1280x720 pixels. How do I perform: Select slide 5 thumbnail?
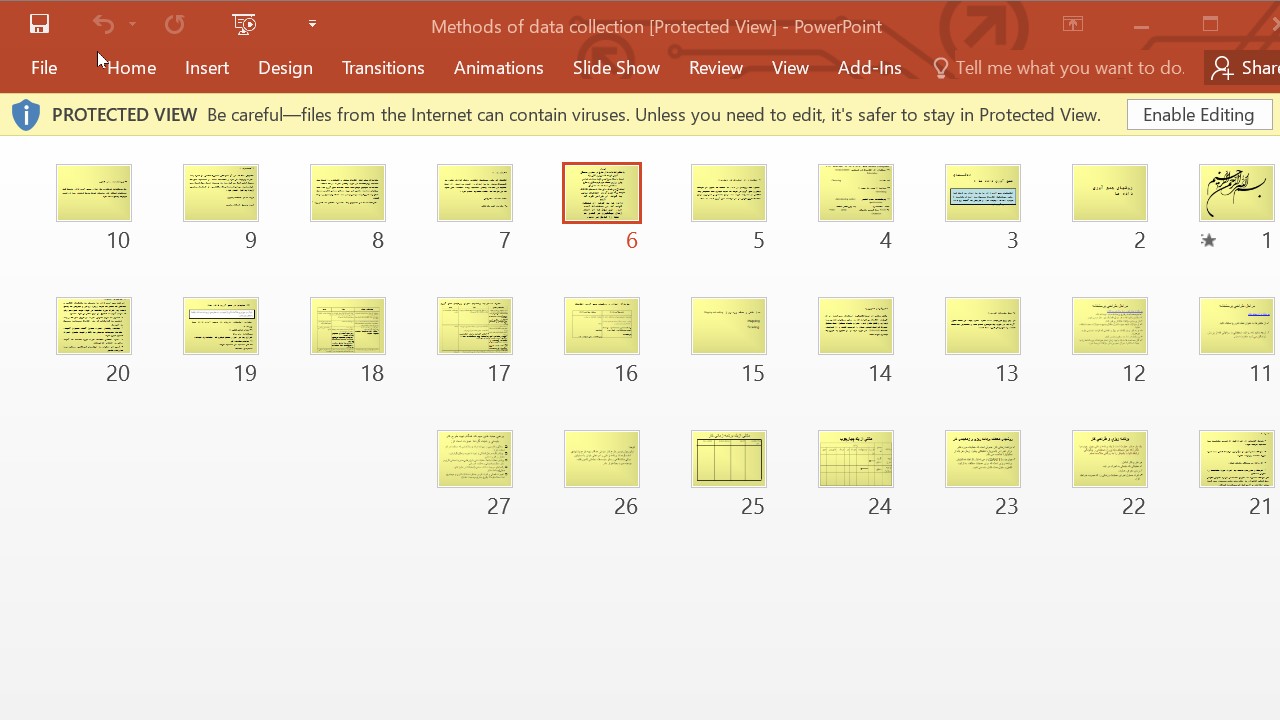729,193
